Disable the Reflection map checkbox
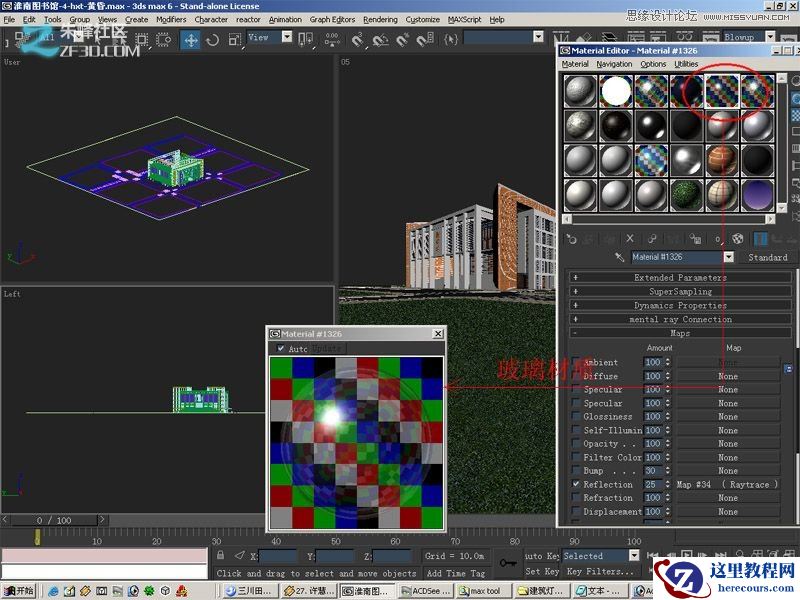 tap(576, 483)
